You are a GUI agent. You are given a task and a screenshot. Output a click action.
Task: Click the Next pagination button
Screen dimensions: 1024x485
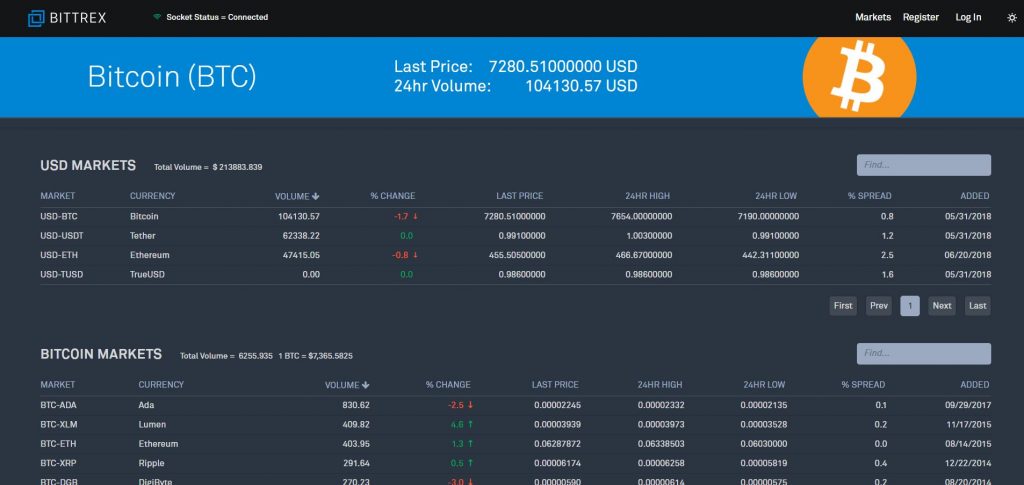[x=942, y=305]
